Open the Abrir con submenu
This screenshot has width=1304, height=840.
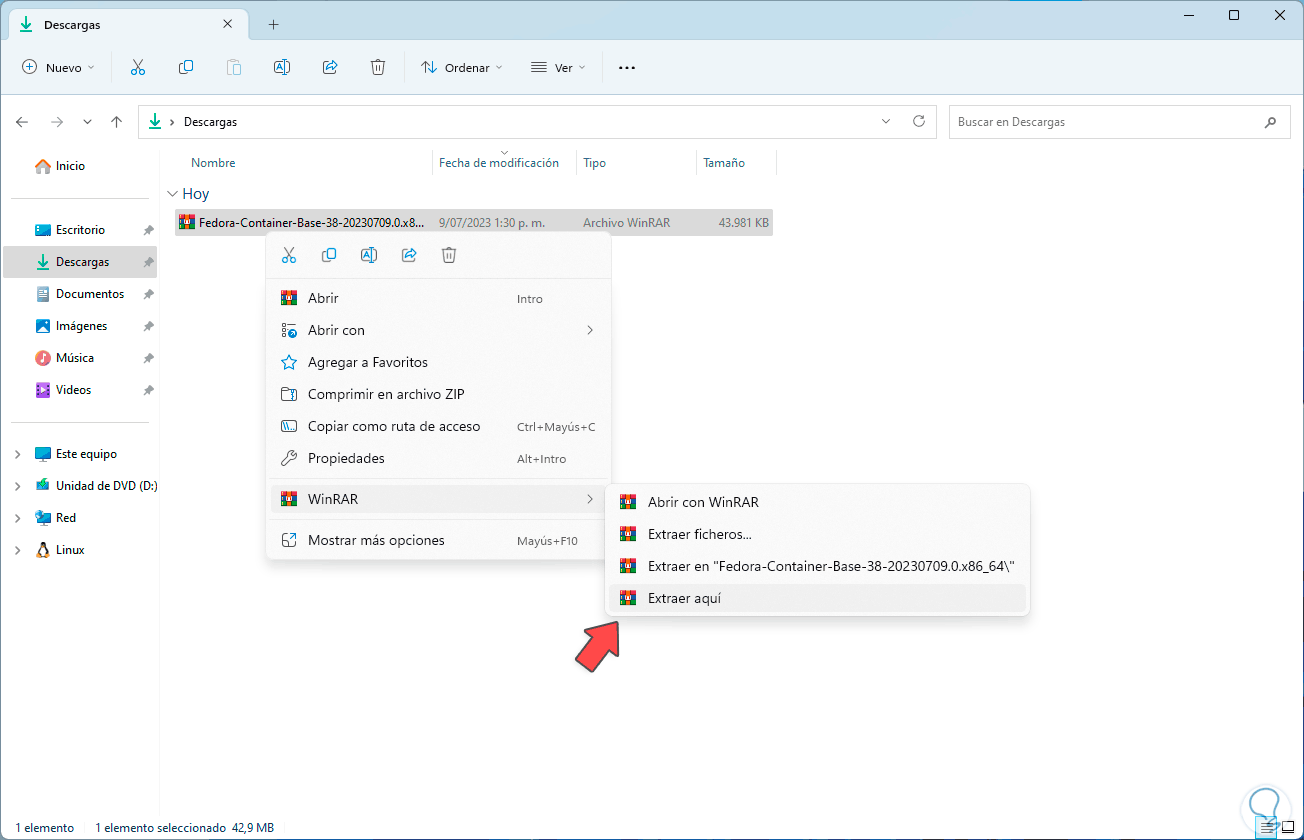[438, 330]
